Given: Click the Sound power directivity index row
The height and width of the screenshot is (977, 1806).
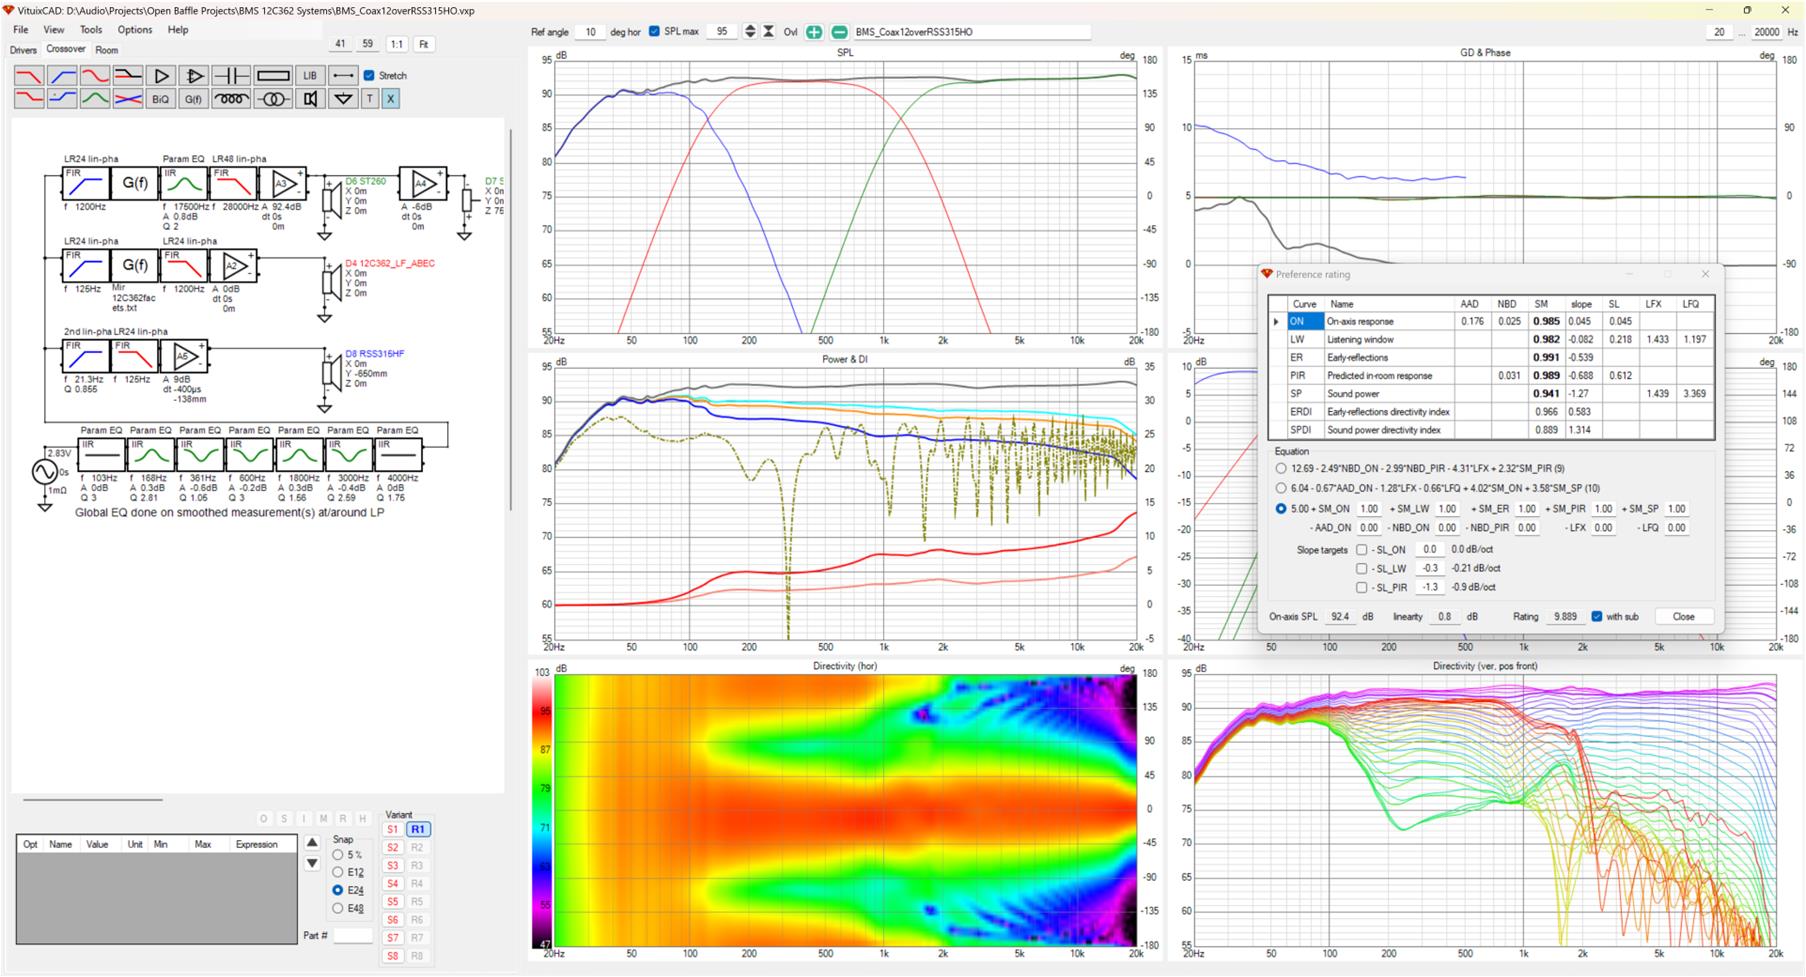Looking at the screenshot, I should click(1491, 430).
